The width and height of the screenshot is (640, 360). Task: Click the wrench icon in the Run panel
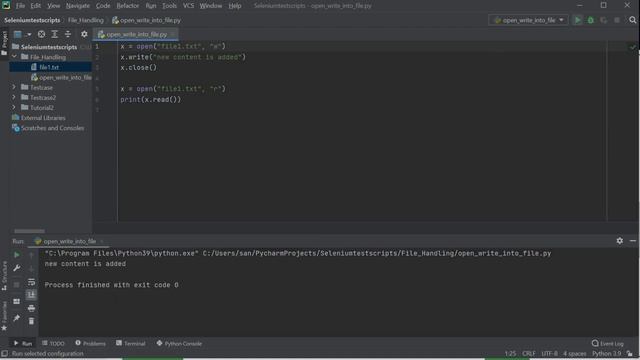tap(17, 268)
